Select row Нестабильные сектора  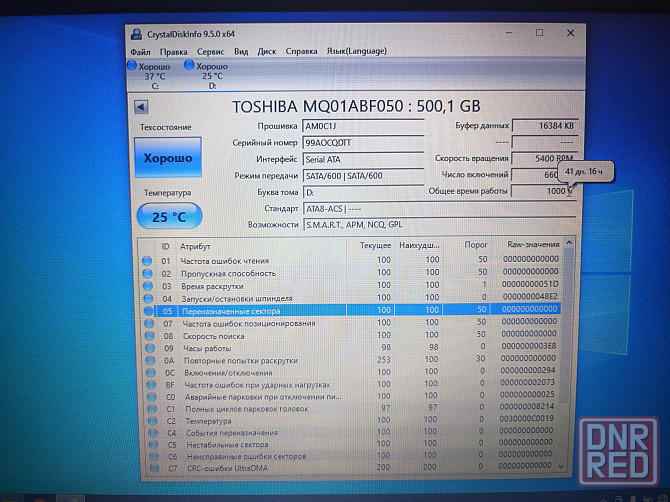[351, 444]
